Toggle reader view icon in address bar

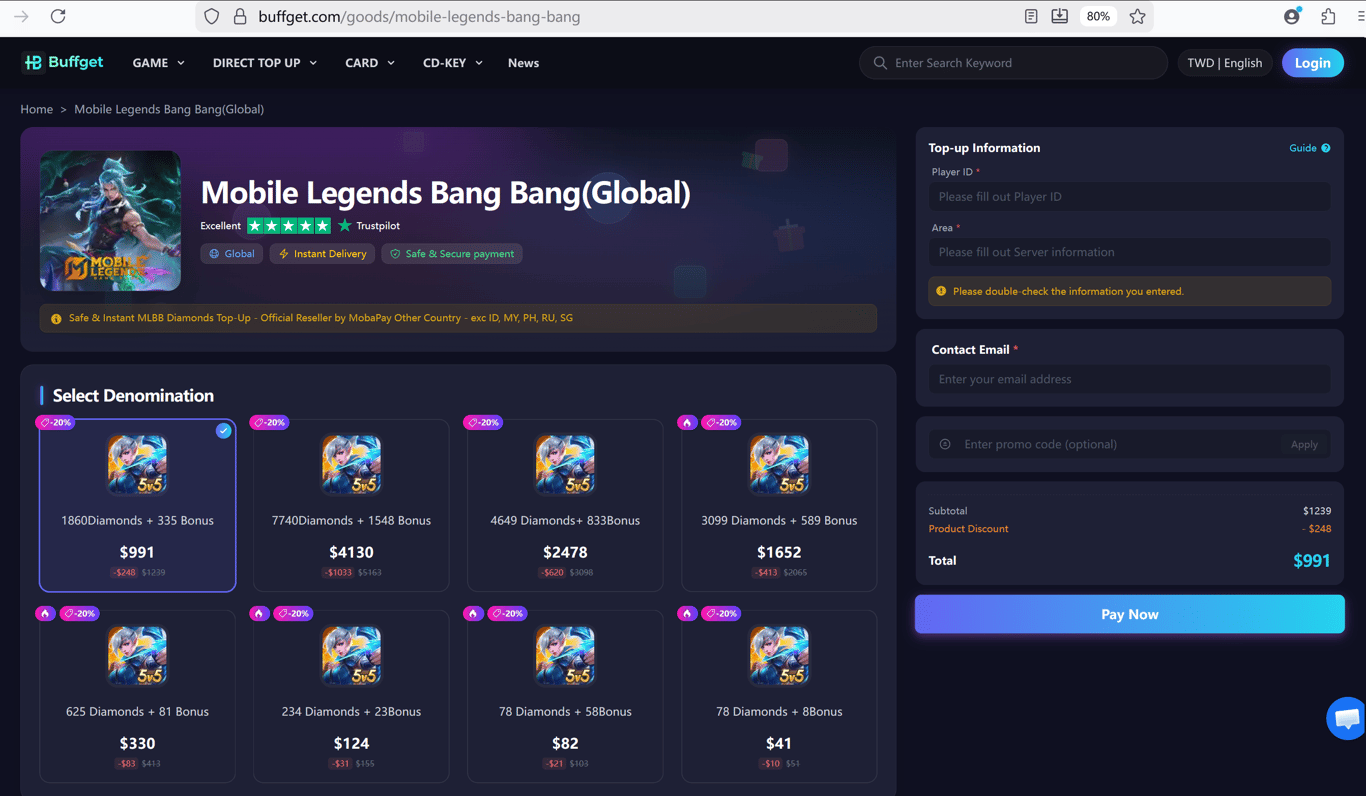(x=1031, y=16)
